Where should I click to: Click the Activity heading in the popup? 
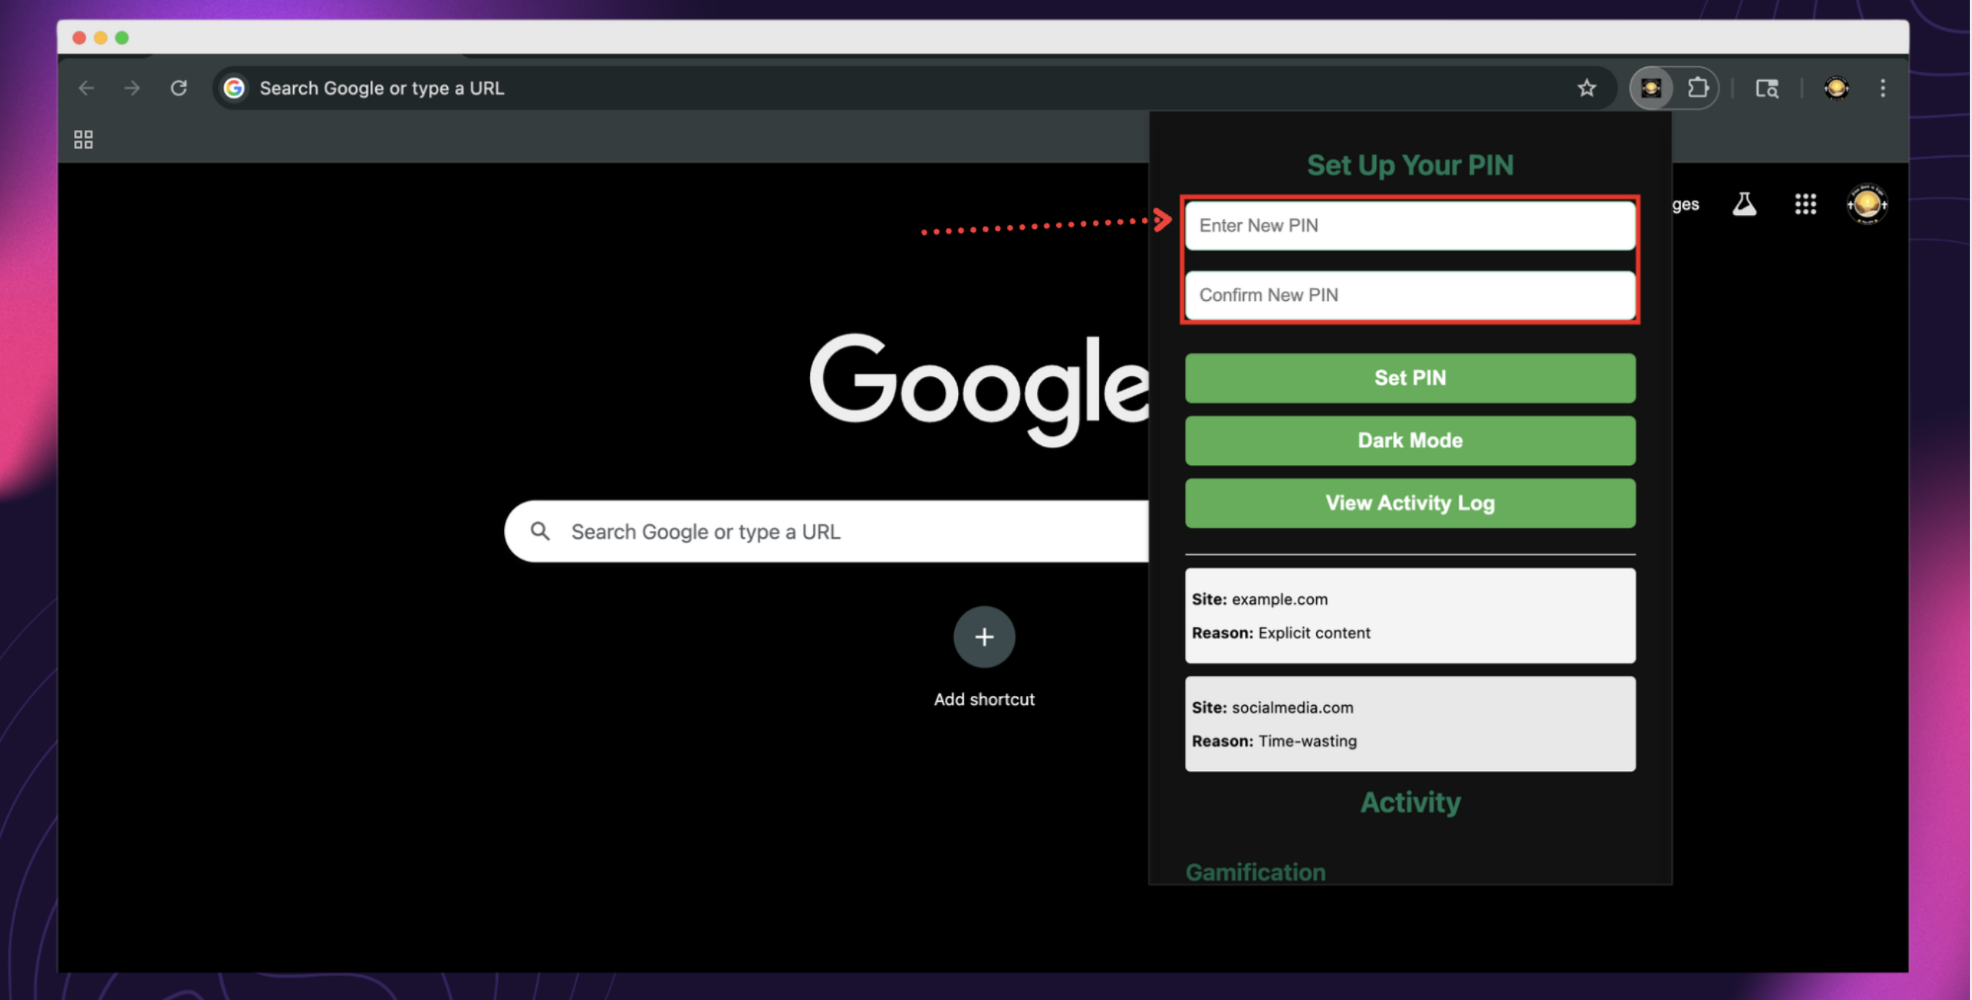pyautogui.click(x=1410, y=802)
